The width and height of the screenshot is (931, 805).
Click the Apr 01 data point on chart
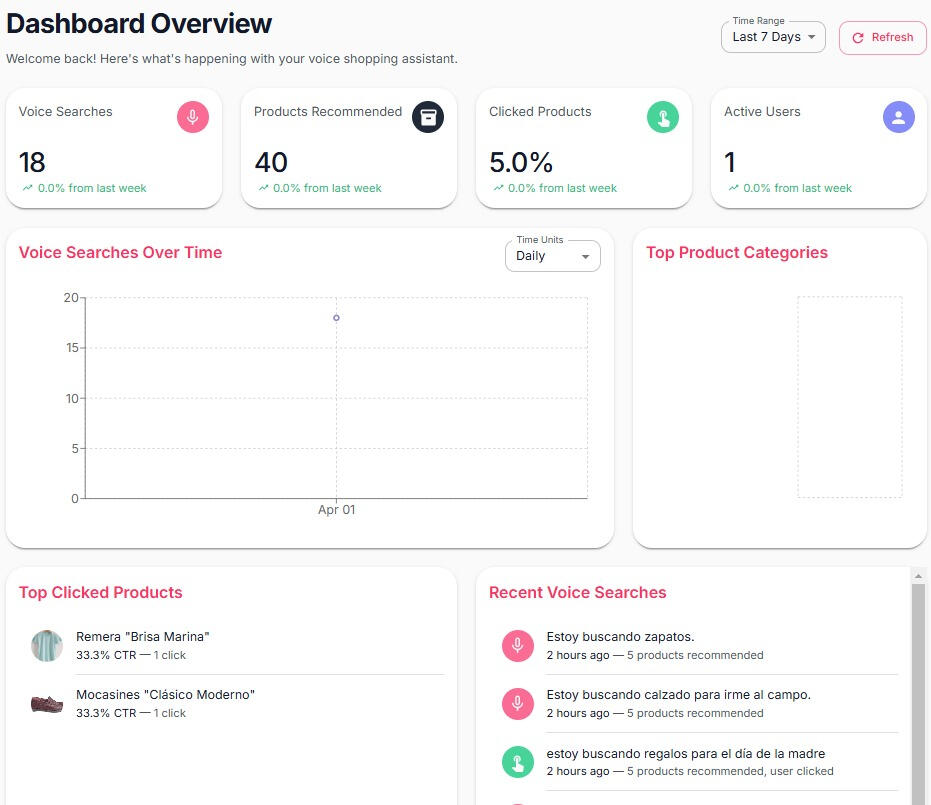click(336, 318)
